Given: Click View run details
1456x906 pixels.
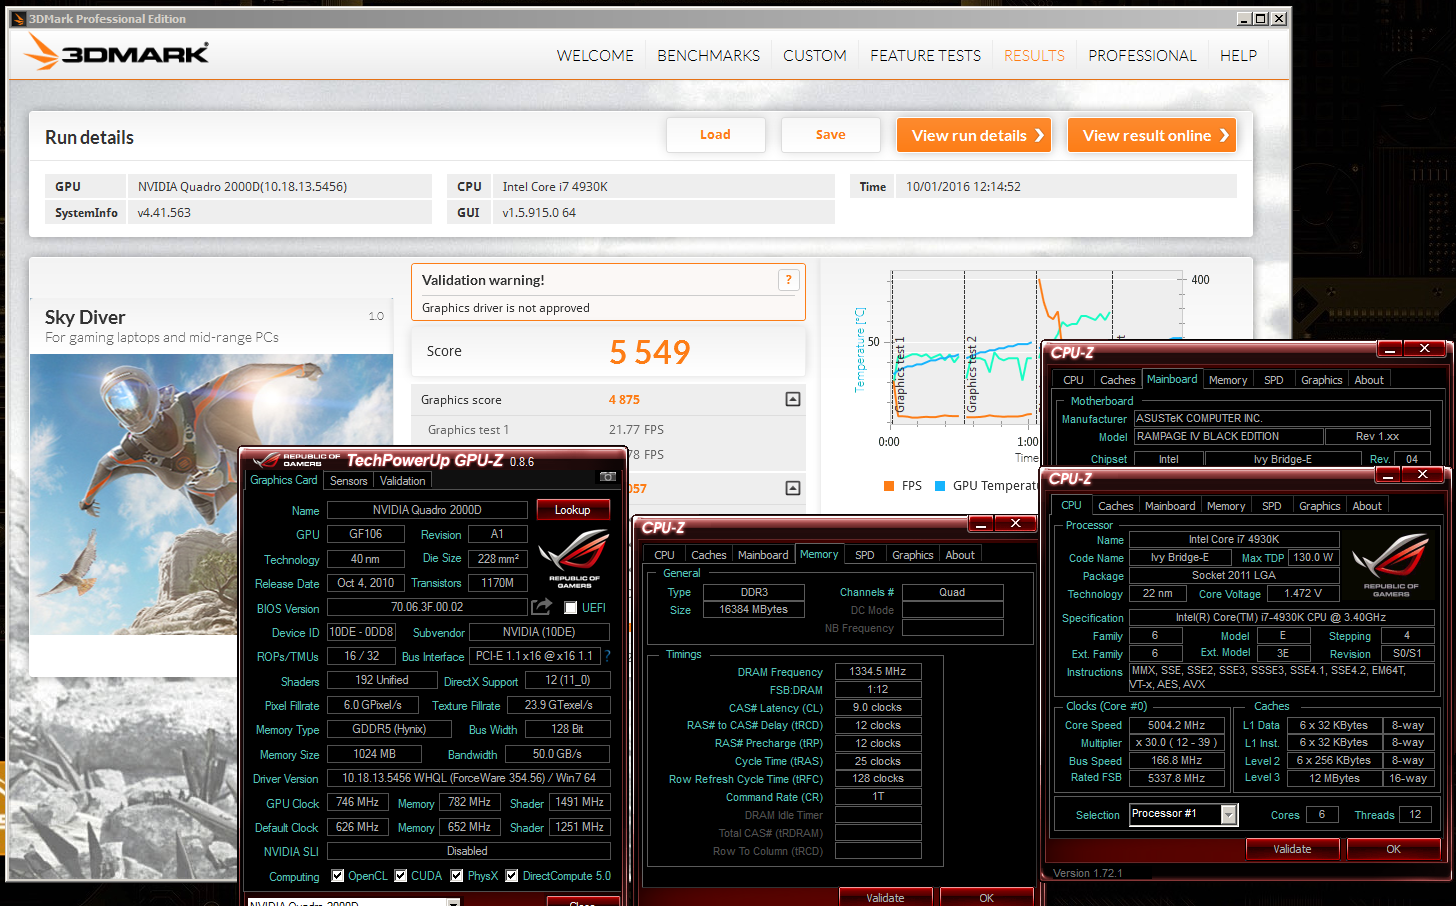Looking at the screenshot, I should (x=974, y=135).
